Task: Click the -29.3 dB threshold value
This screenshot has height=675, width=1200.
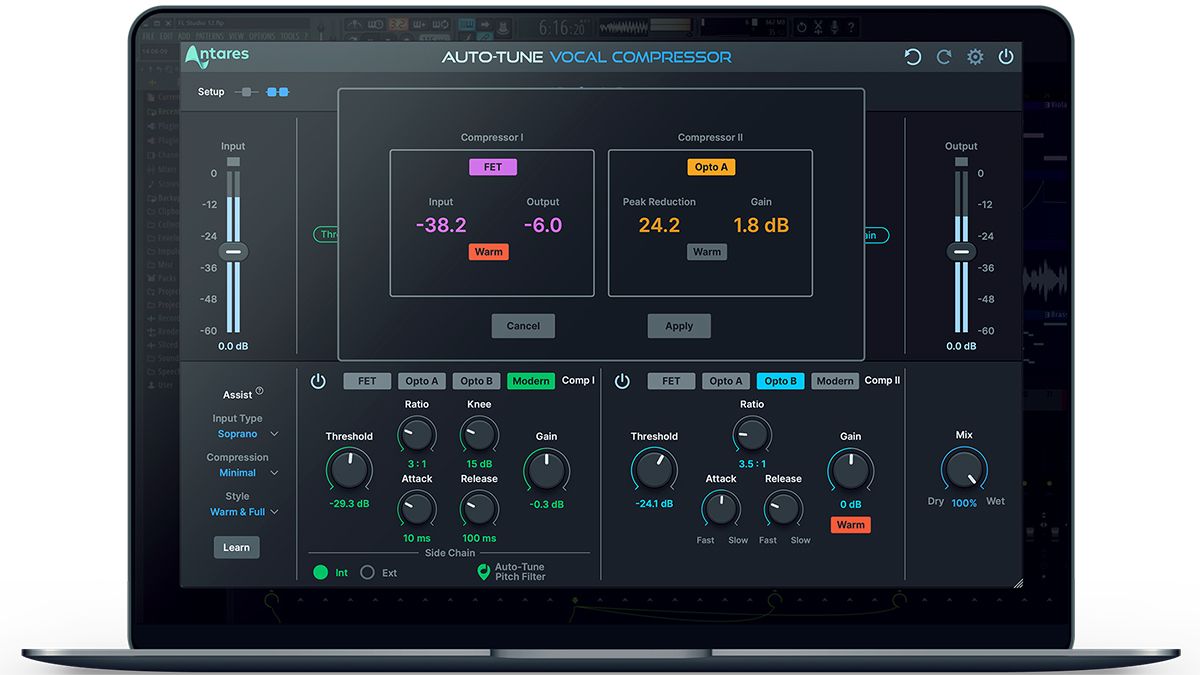Action: tap(349, 503)
